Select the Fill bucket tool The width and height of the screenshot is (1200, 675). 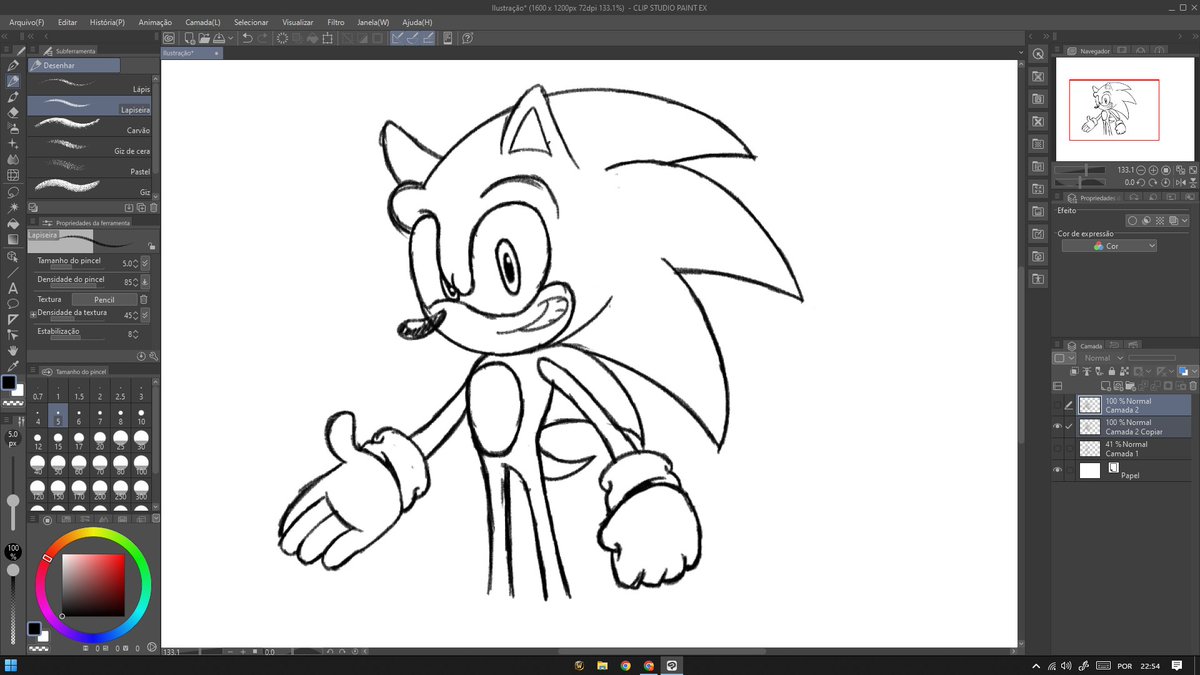click(x=13, y=224)
